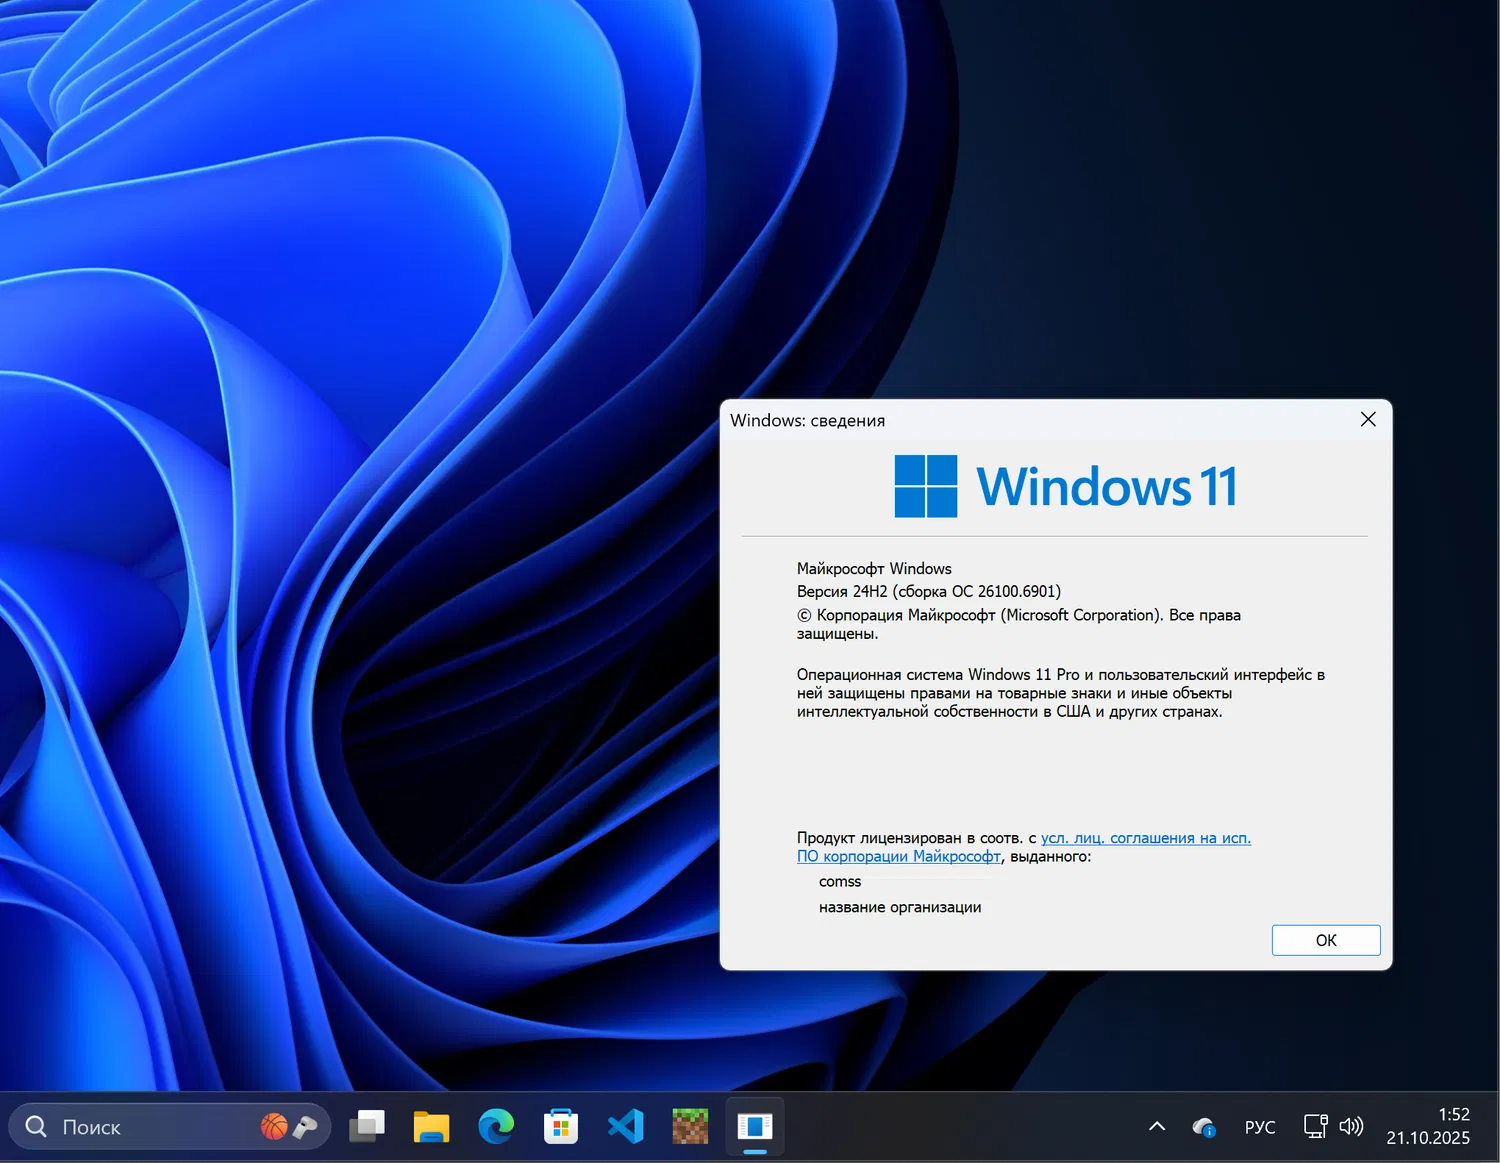Select the active winver window on taskbar
The image size is (1500, 1163).
click(x=754, y=1126)
